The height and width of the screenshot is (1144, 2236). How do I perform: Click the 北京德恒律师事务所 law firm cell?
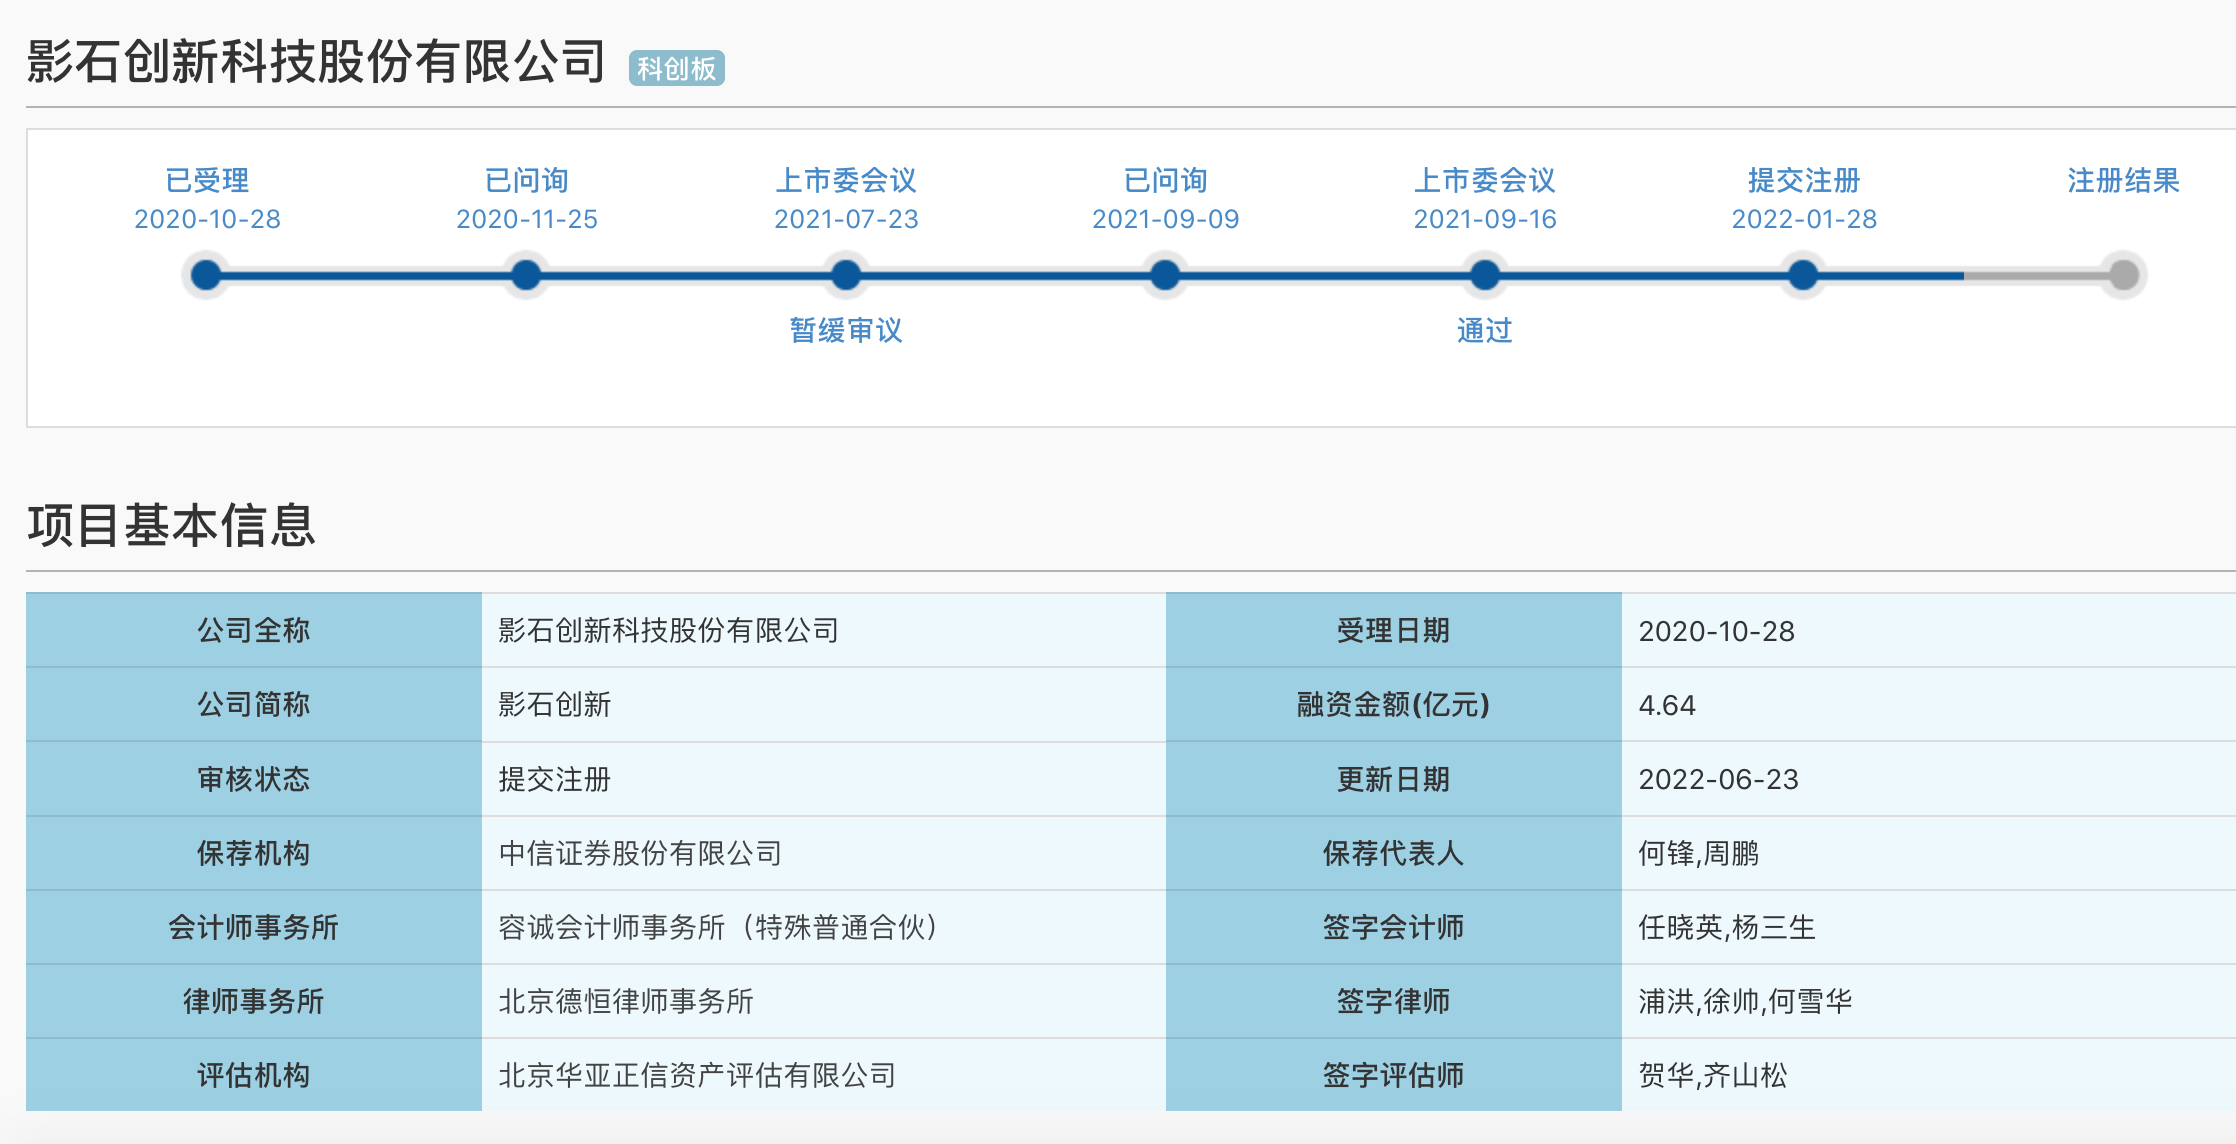pyautogui.click(x=626, y=1001)
